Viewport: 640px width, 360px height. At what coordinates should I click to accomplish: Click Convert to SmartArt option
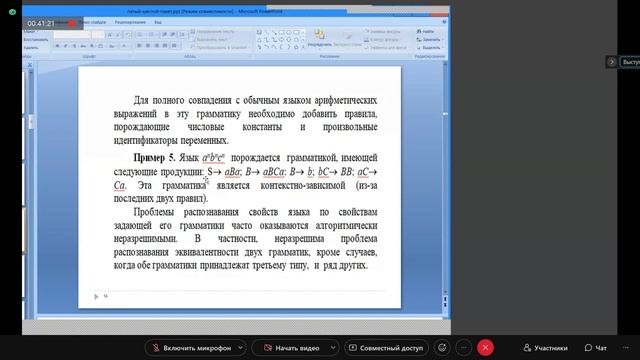(219, 48)
